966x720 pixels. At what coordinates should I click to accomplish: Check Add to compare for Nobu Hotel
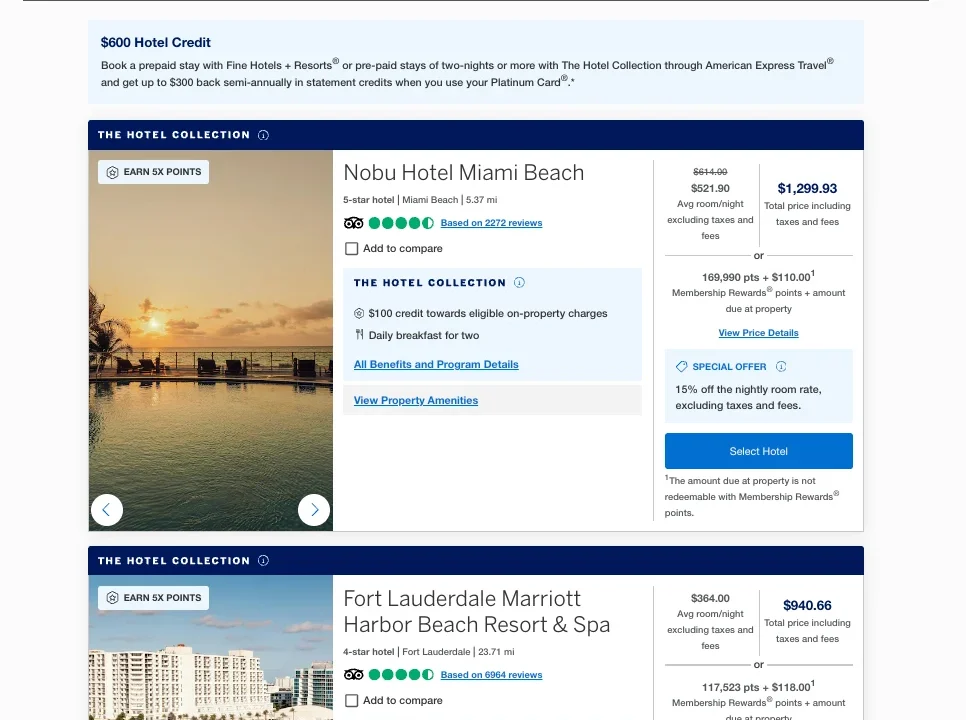click(x=351, y=249)
